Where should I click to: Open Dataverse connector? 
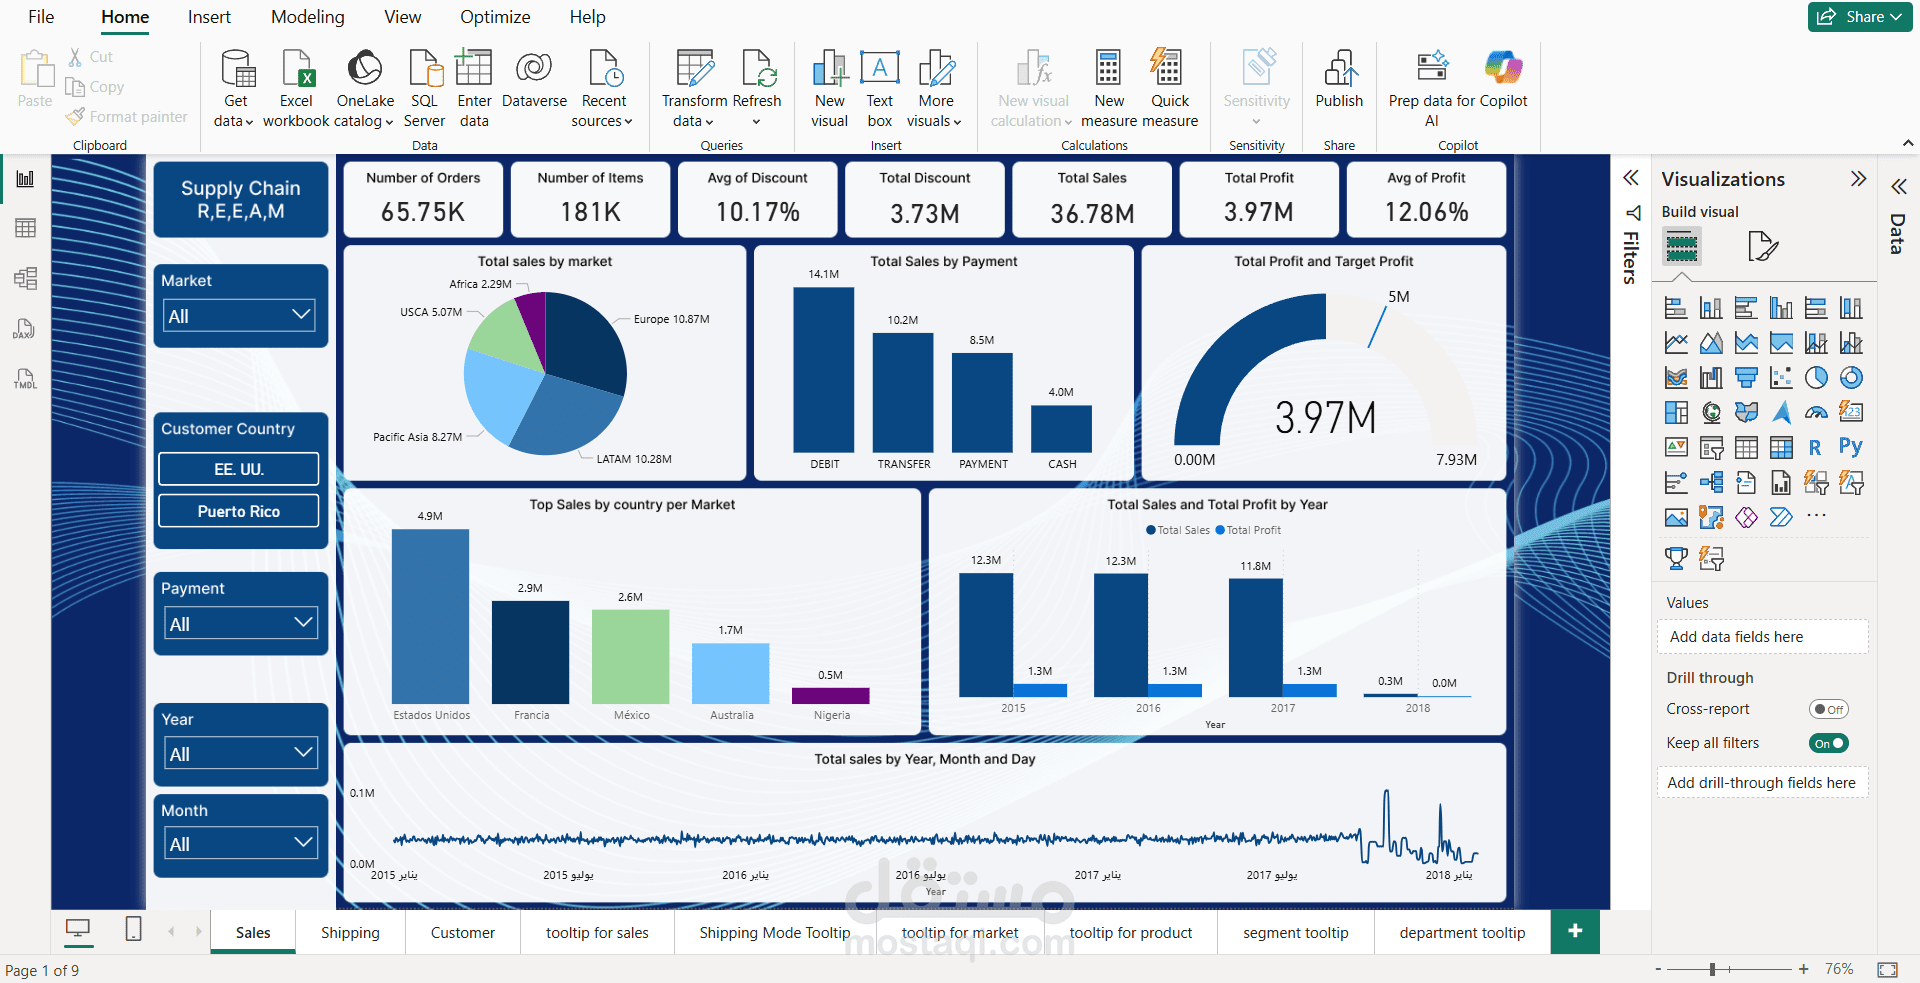click(534, 80)
